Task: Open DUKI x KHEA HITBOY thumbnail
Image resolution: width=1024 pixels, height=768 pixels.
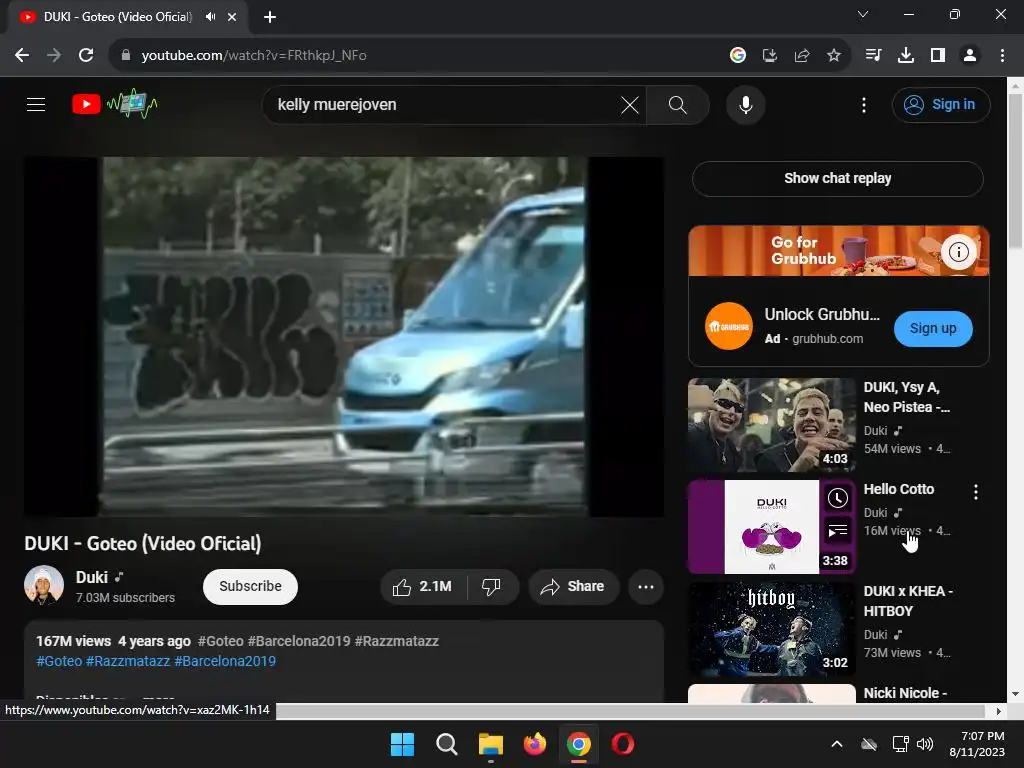Action: [x=771, y=629]
